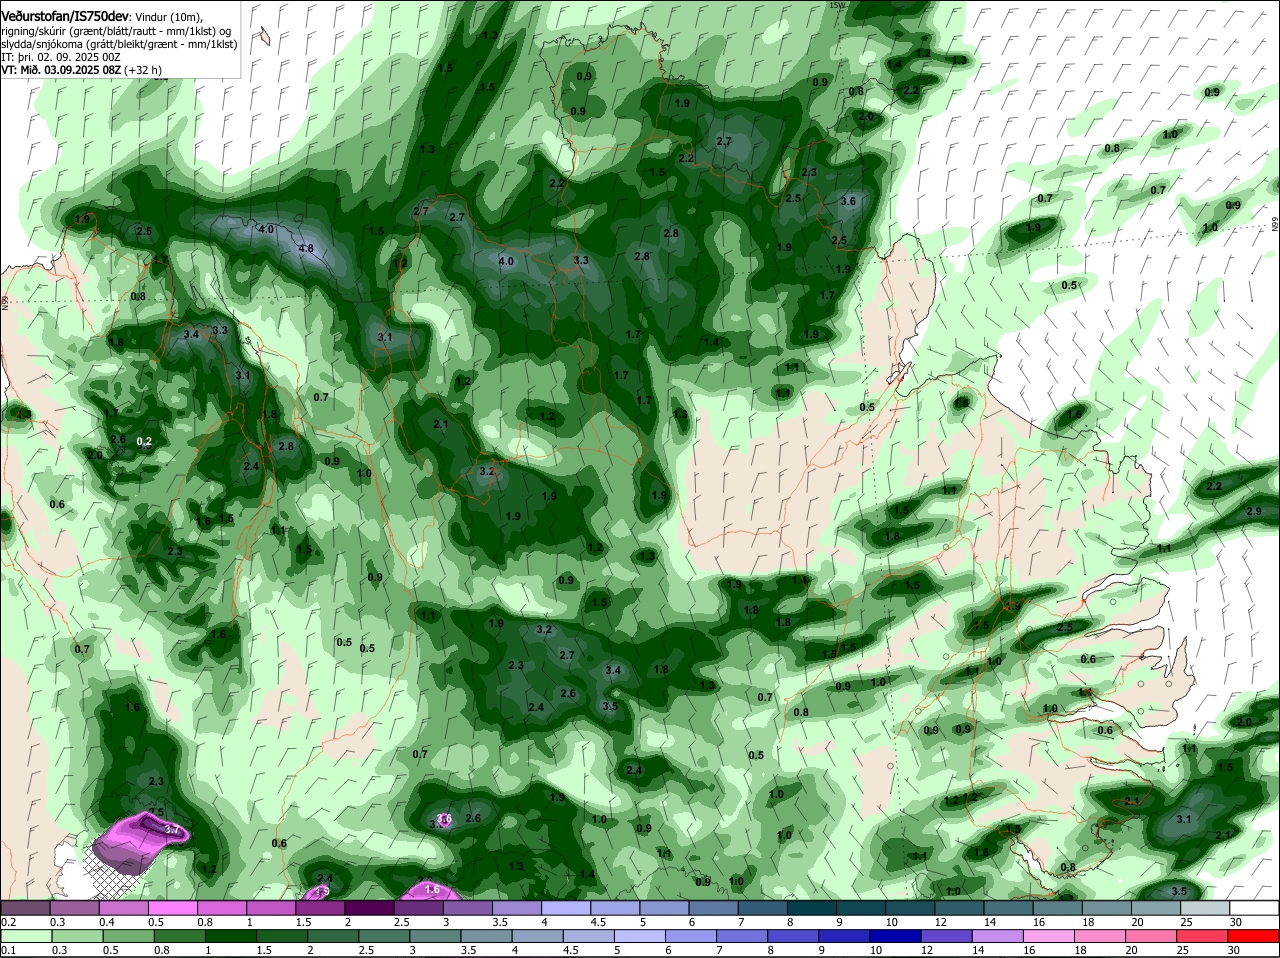Viewport: 1280px width, 958px height.
Task: Click the 0.1 label on the lower scale
Action: pyautogui.click(x=8, y=950)
